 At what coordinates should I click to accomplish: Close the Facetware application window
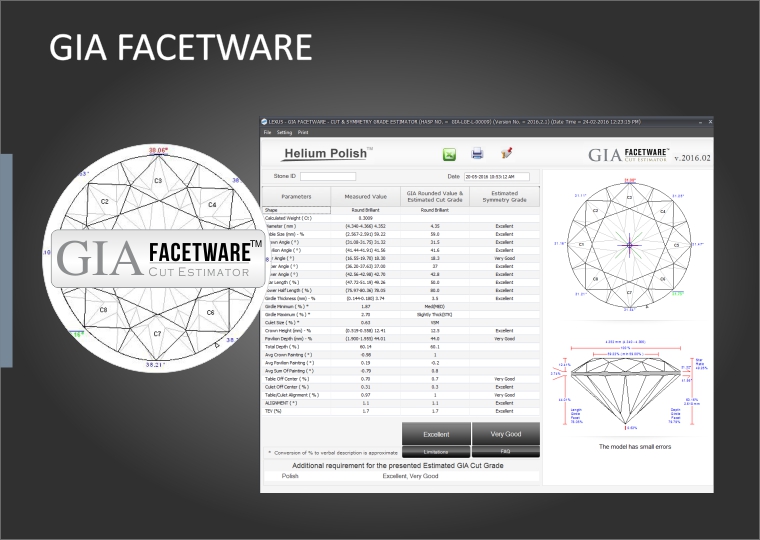710,122
